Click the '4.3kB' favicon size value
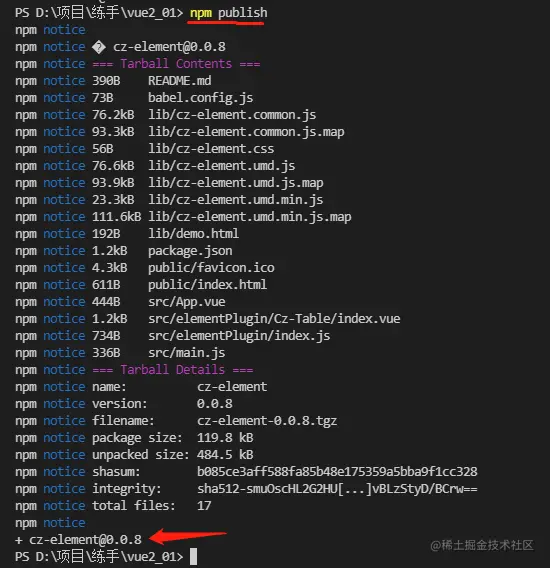Viewport: 550px width, 568px height. point(109,268)
